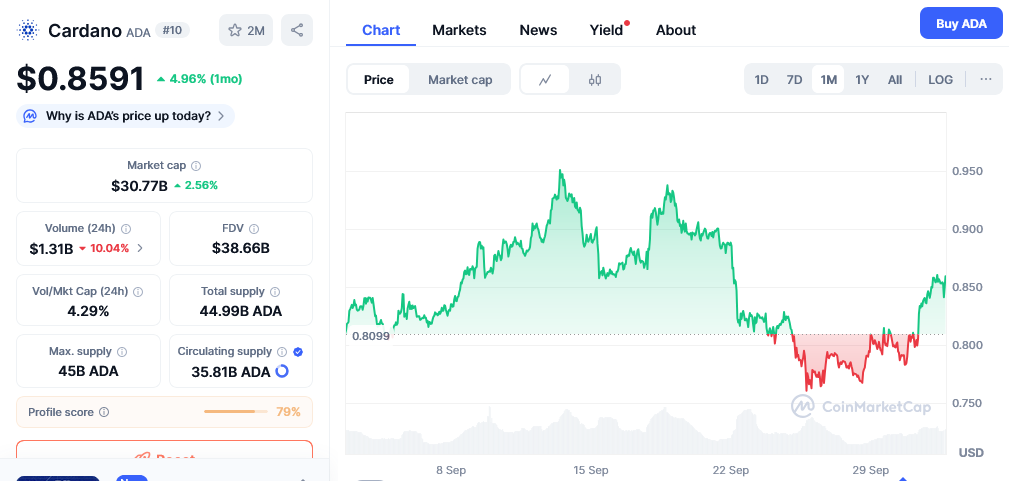The width and height of the screenshot is (1009, 481).
Task: Open the Yield tab
Action: coord(606,30)
